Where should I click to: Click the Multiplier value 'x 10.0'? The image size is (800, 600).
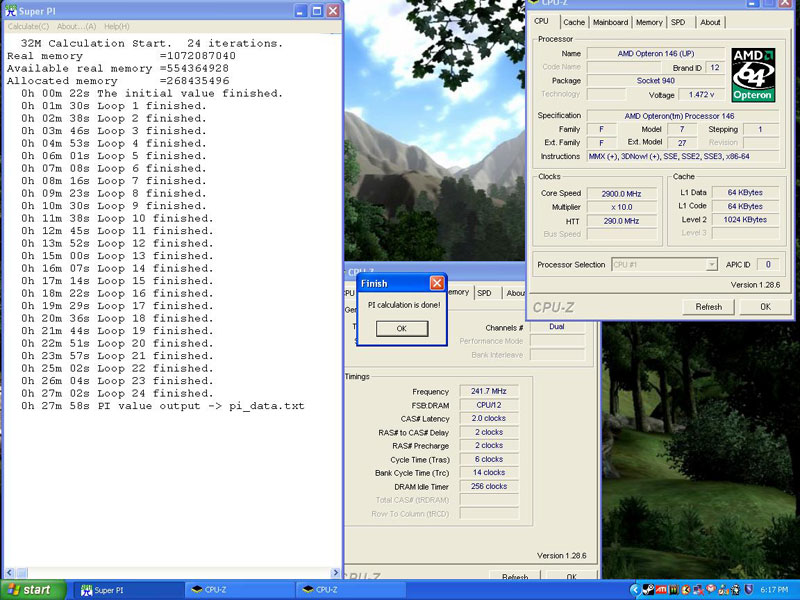pos(621,207)
